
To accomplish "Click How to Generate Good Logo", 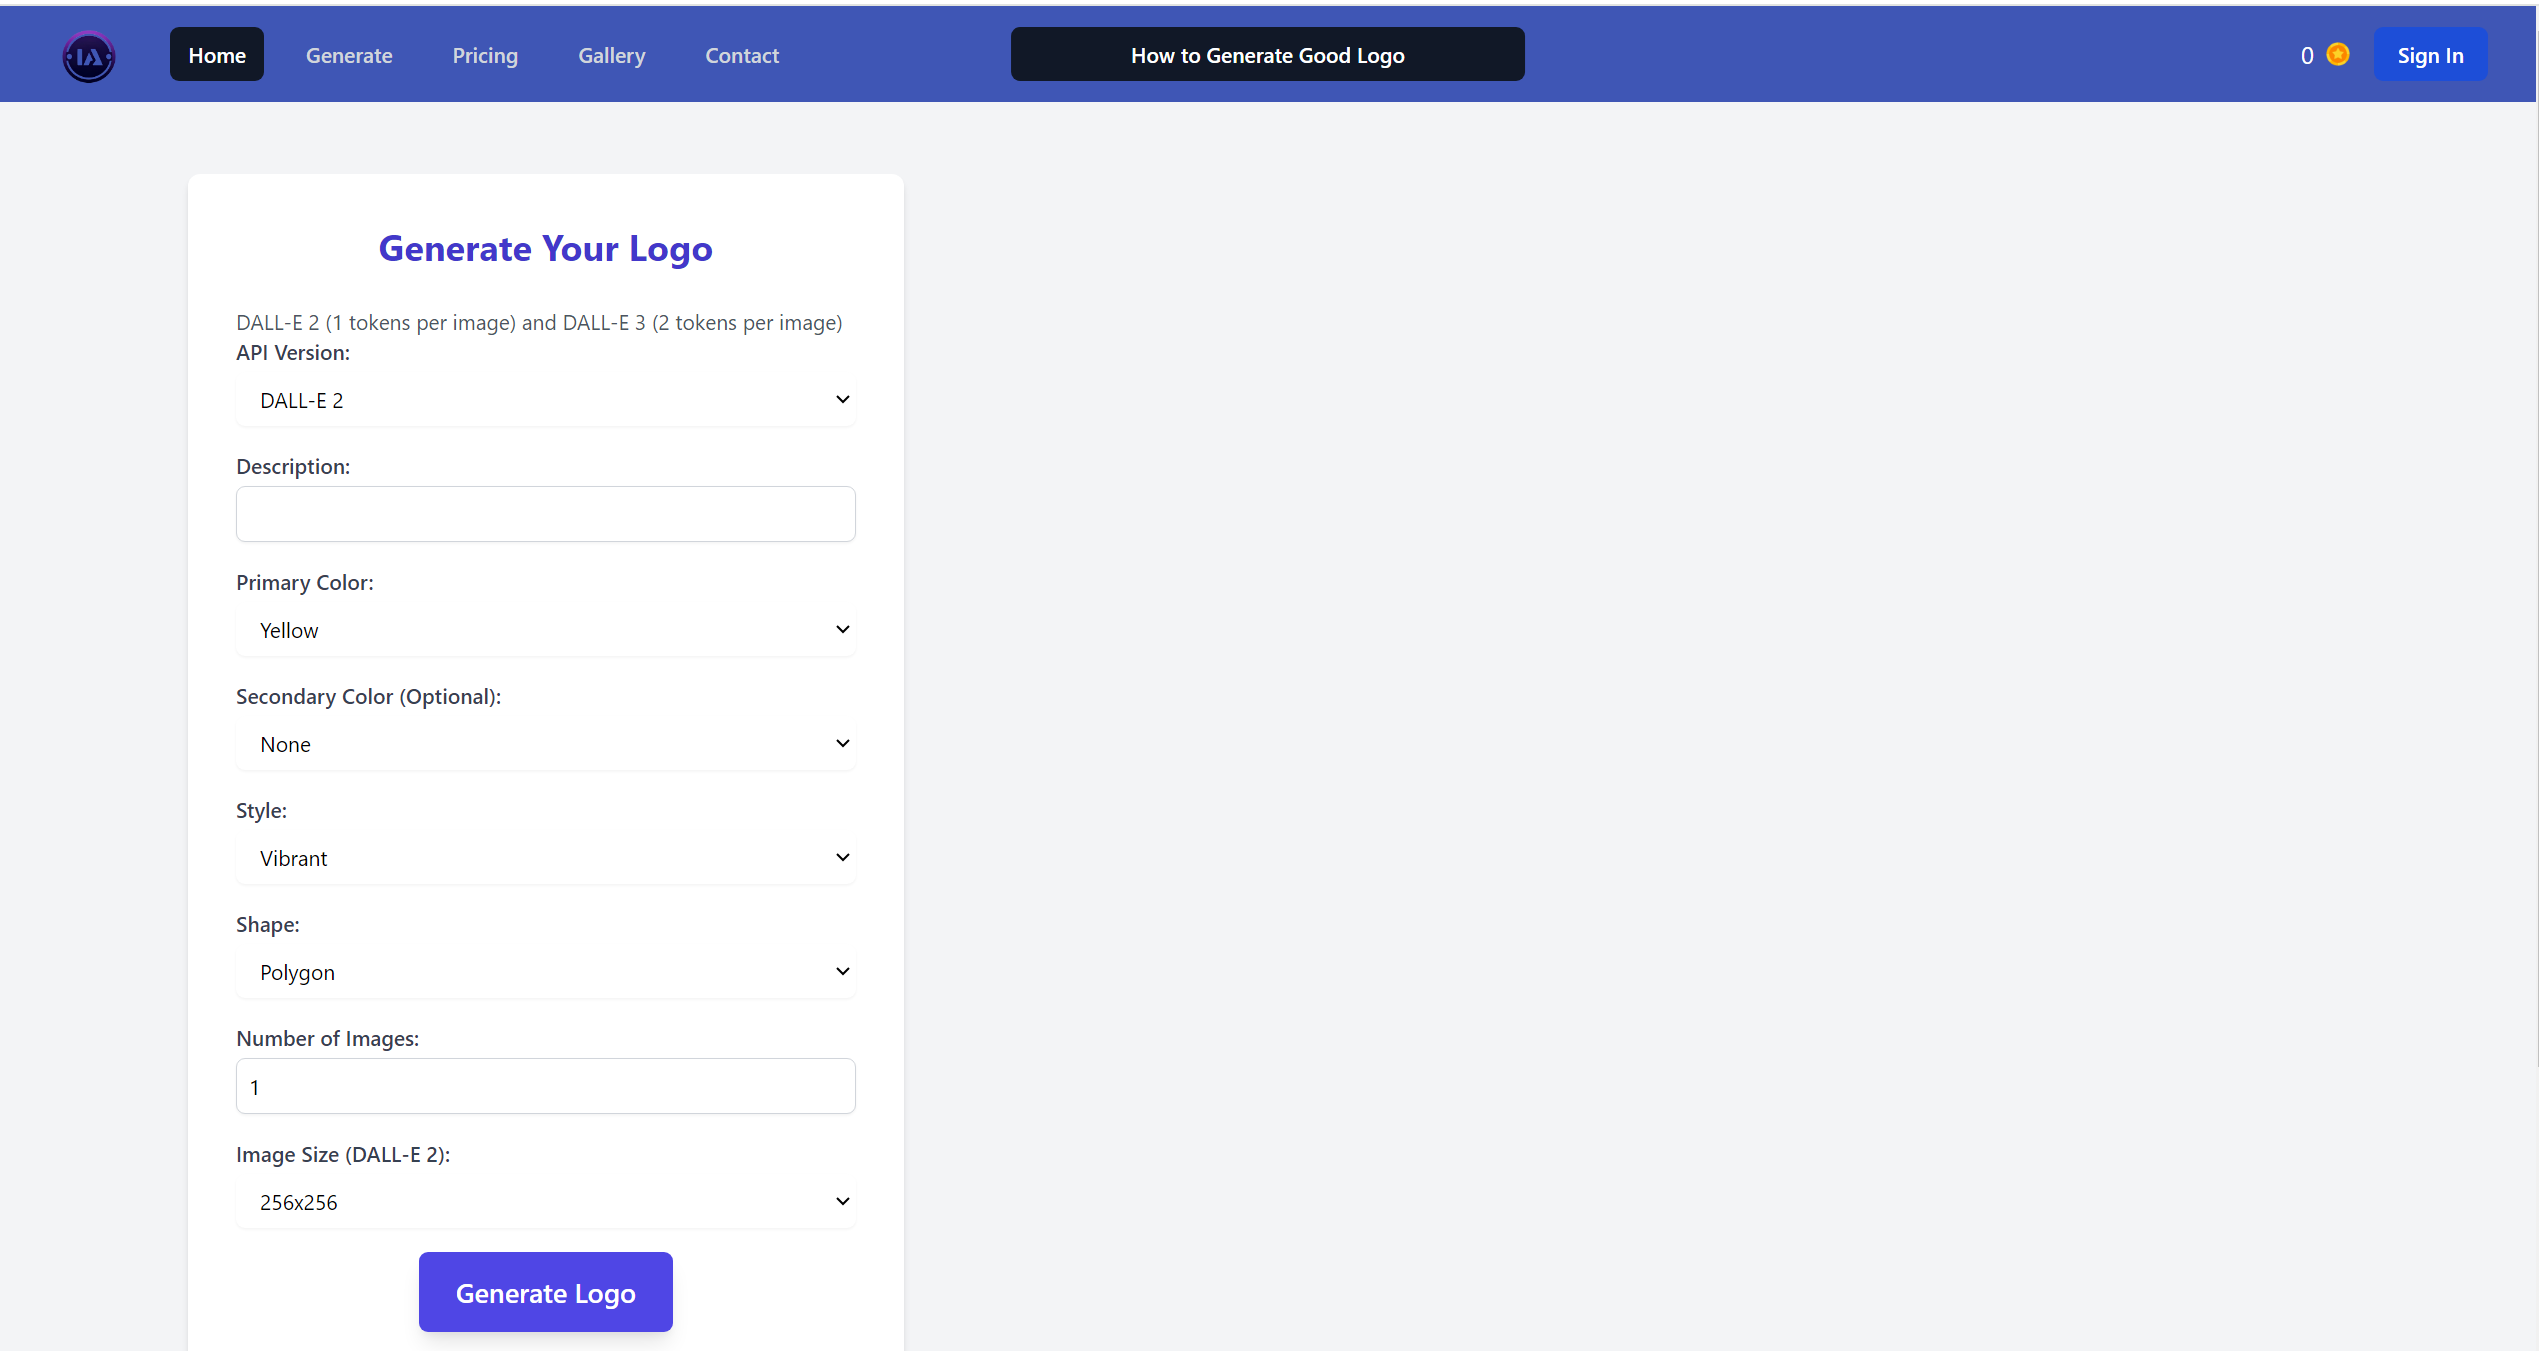I will (x=1267, y=55).
